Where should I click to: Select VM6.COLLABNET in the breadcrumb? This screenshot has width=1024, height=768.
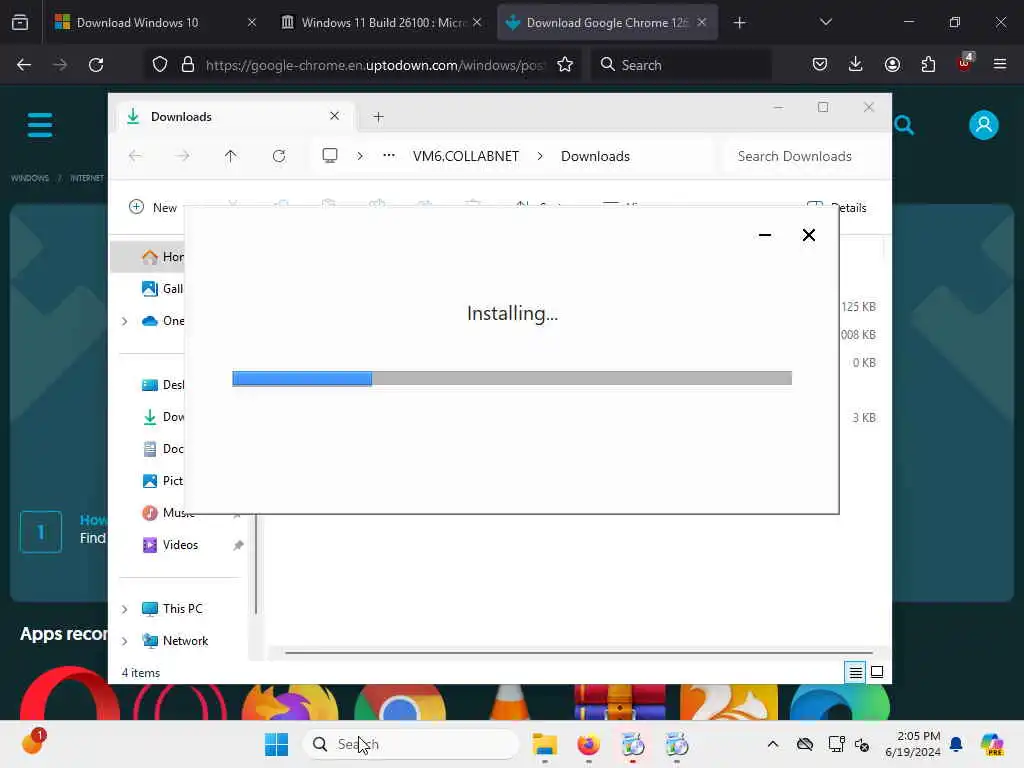[466, 156]
